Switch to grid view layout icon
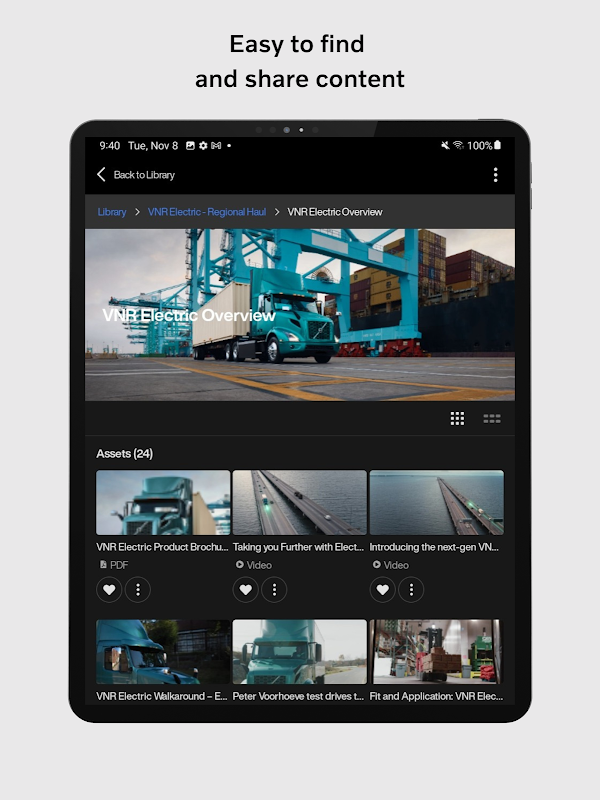600x800 pixels. click(x=457, y=419)
